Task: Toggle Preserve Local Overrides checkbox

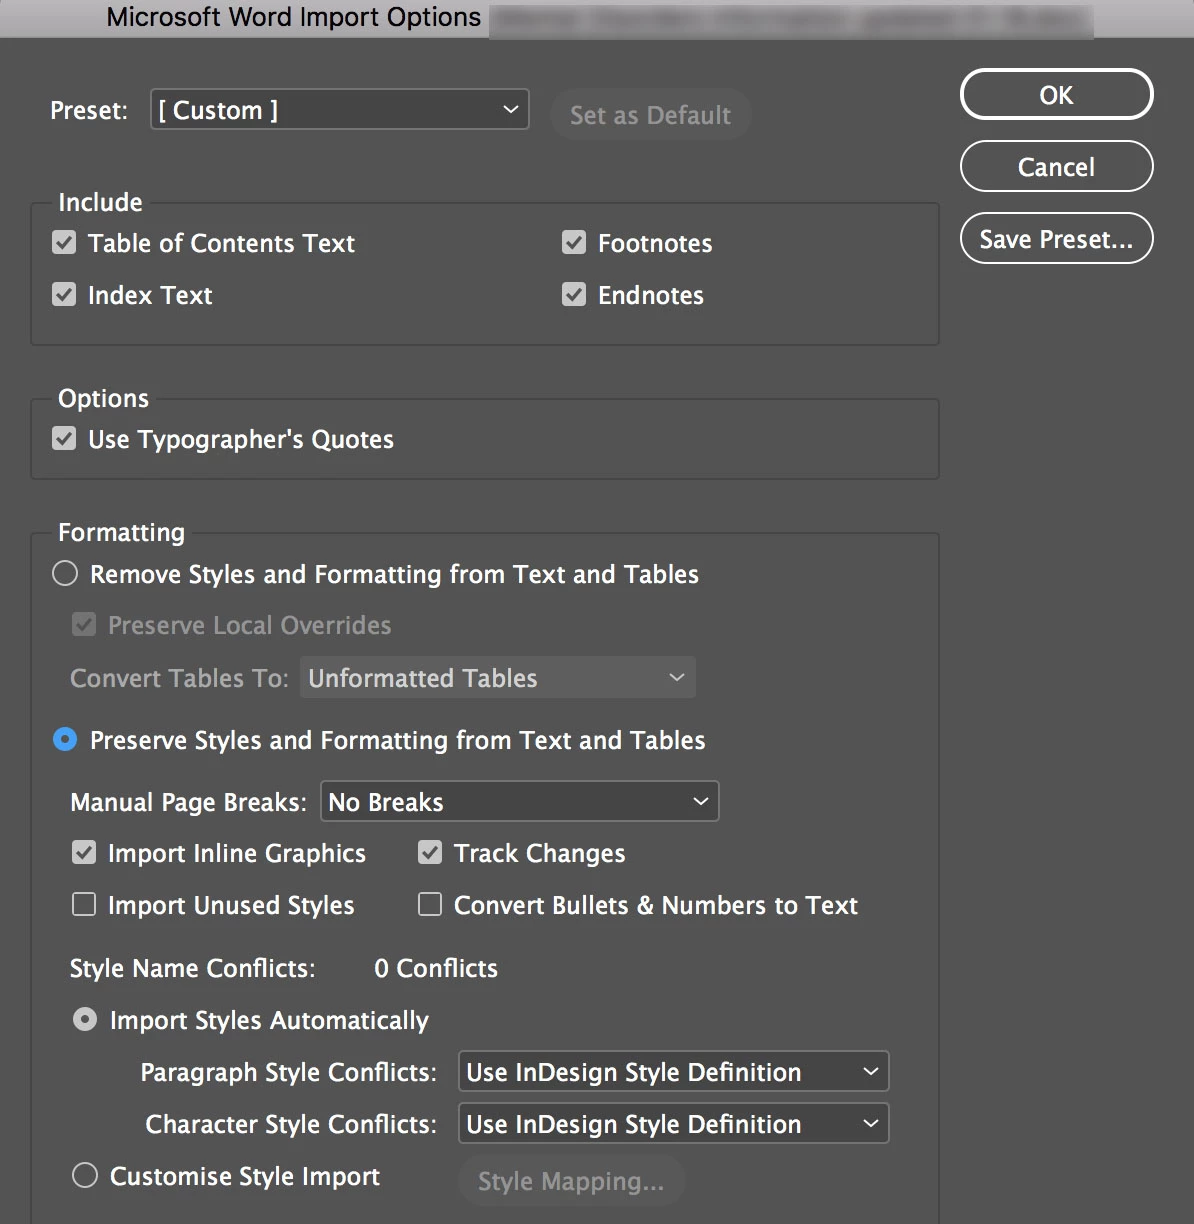Action: pos(84,624)
